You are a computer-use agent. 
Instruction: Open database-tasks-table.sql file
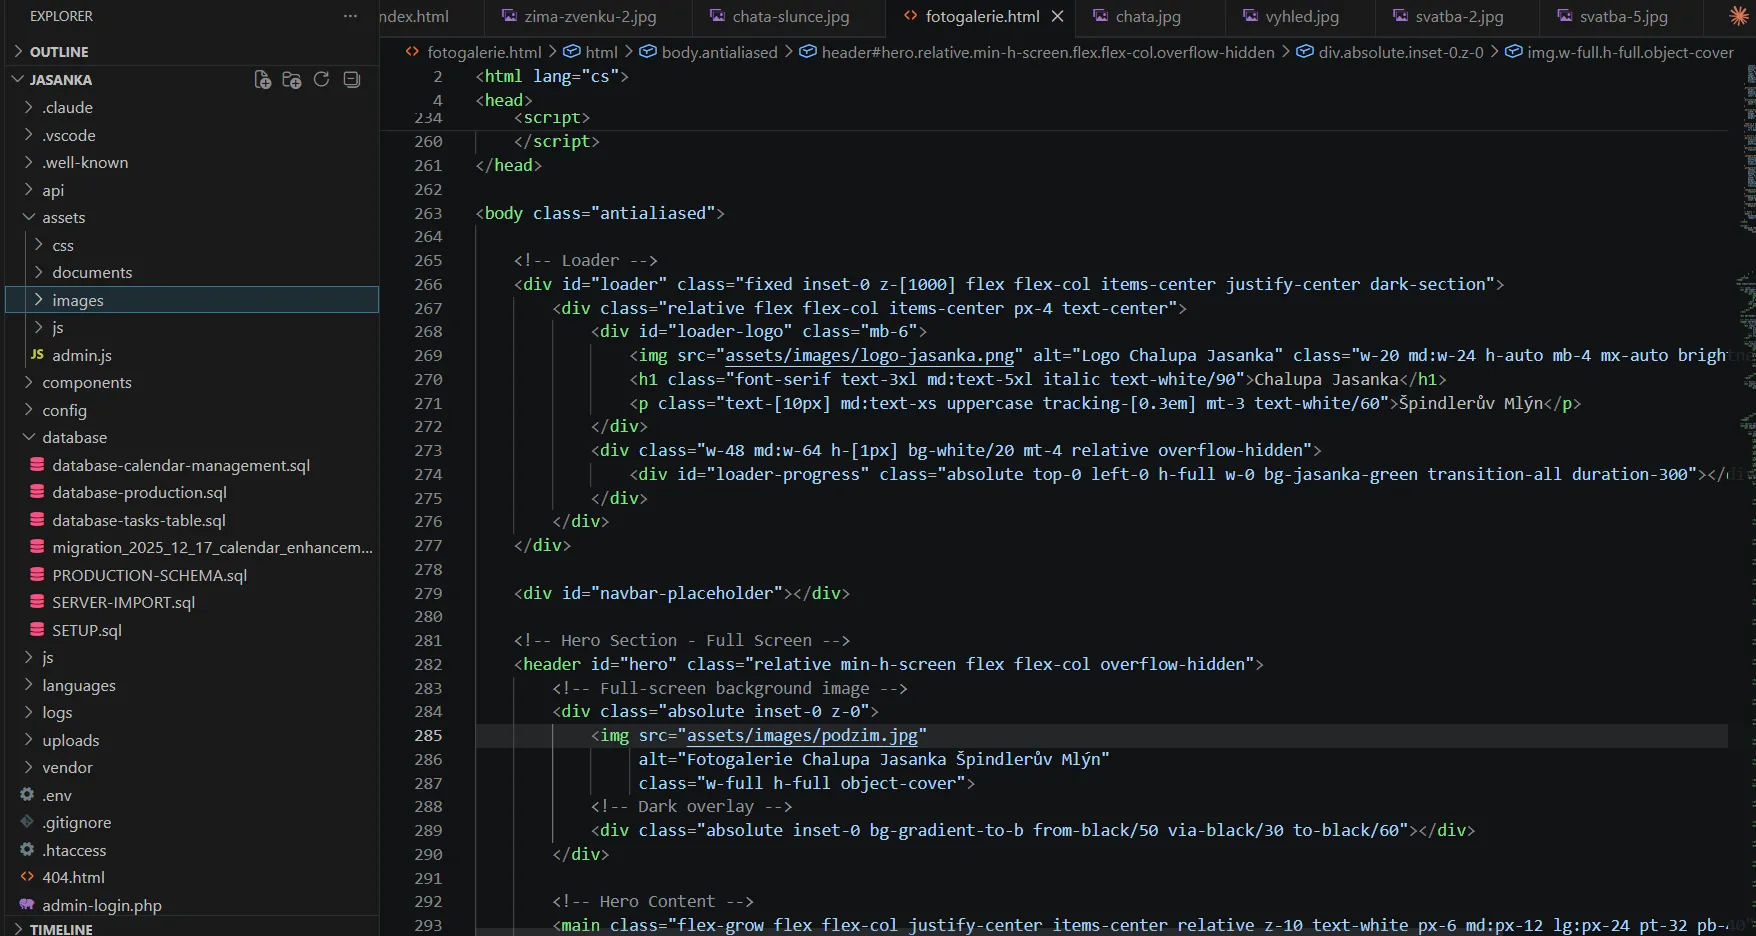pyautogui.click(x=139, y=520)
